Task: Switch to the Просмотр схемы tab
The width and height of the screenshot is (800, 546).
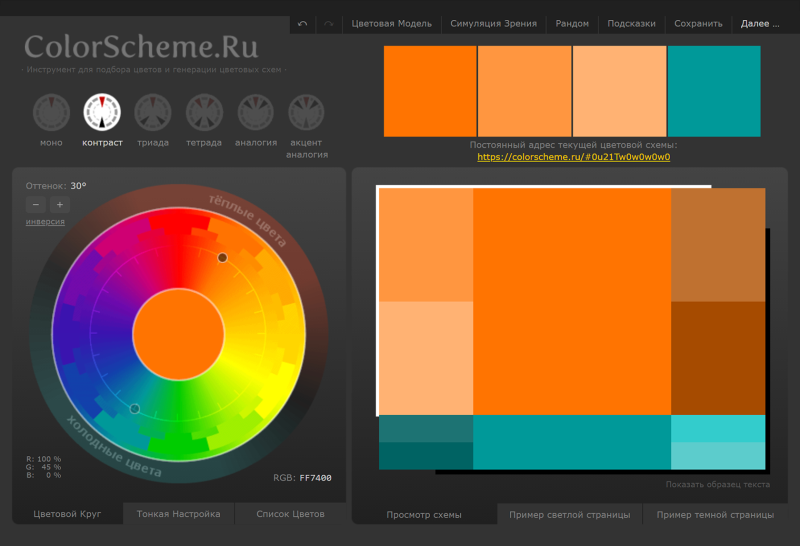Action: (424, 515)
